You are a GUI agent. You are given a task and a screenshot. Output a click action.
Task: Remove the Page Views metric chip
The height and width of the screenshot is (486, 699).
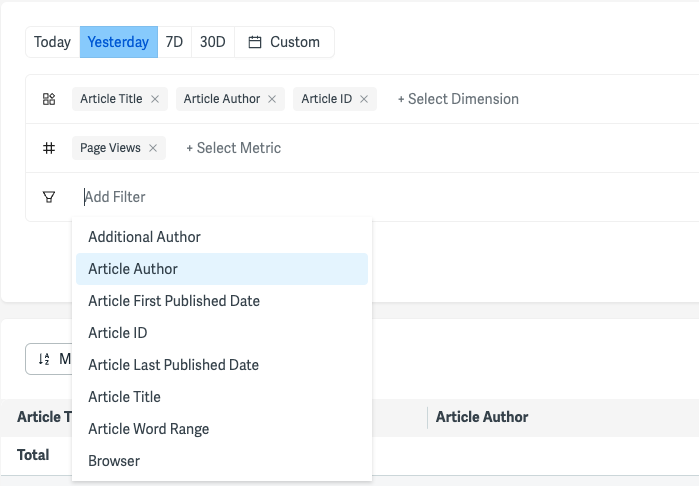point(153,148)
